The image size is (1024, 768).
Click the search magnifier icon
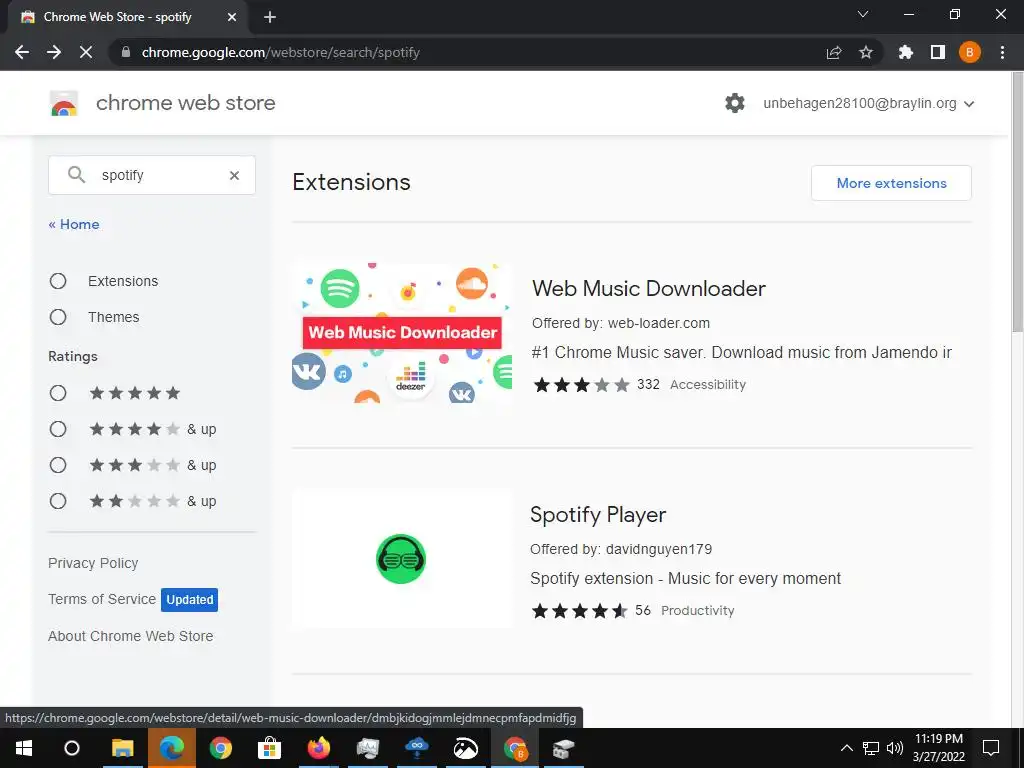click(76, 174)
